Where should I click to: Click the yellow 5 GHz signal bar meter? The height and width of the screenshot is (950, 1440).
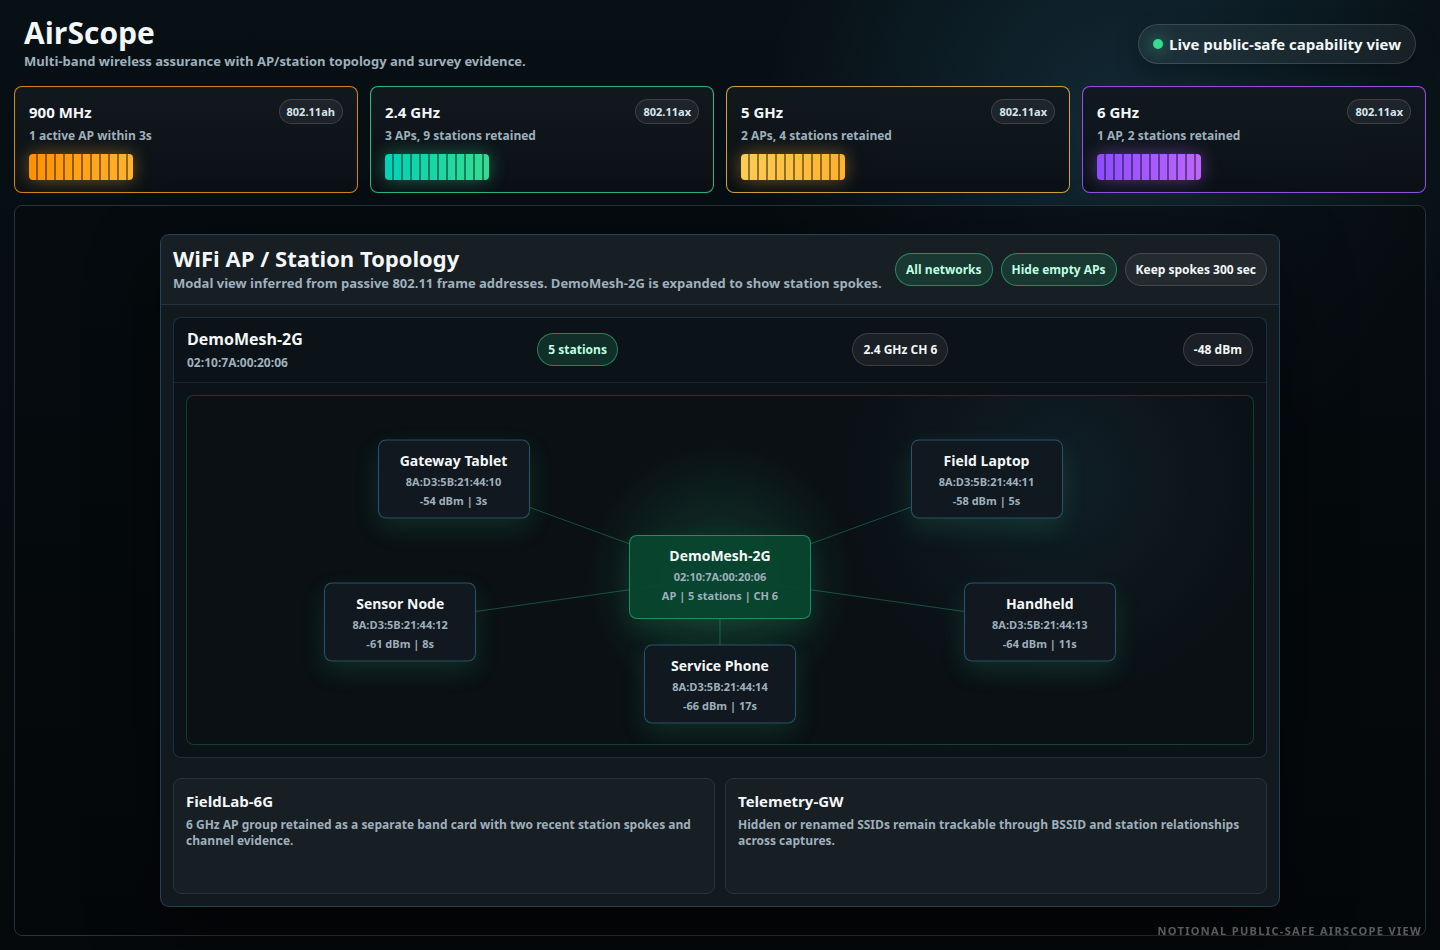[x=793, y=167]
